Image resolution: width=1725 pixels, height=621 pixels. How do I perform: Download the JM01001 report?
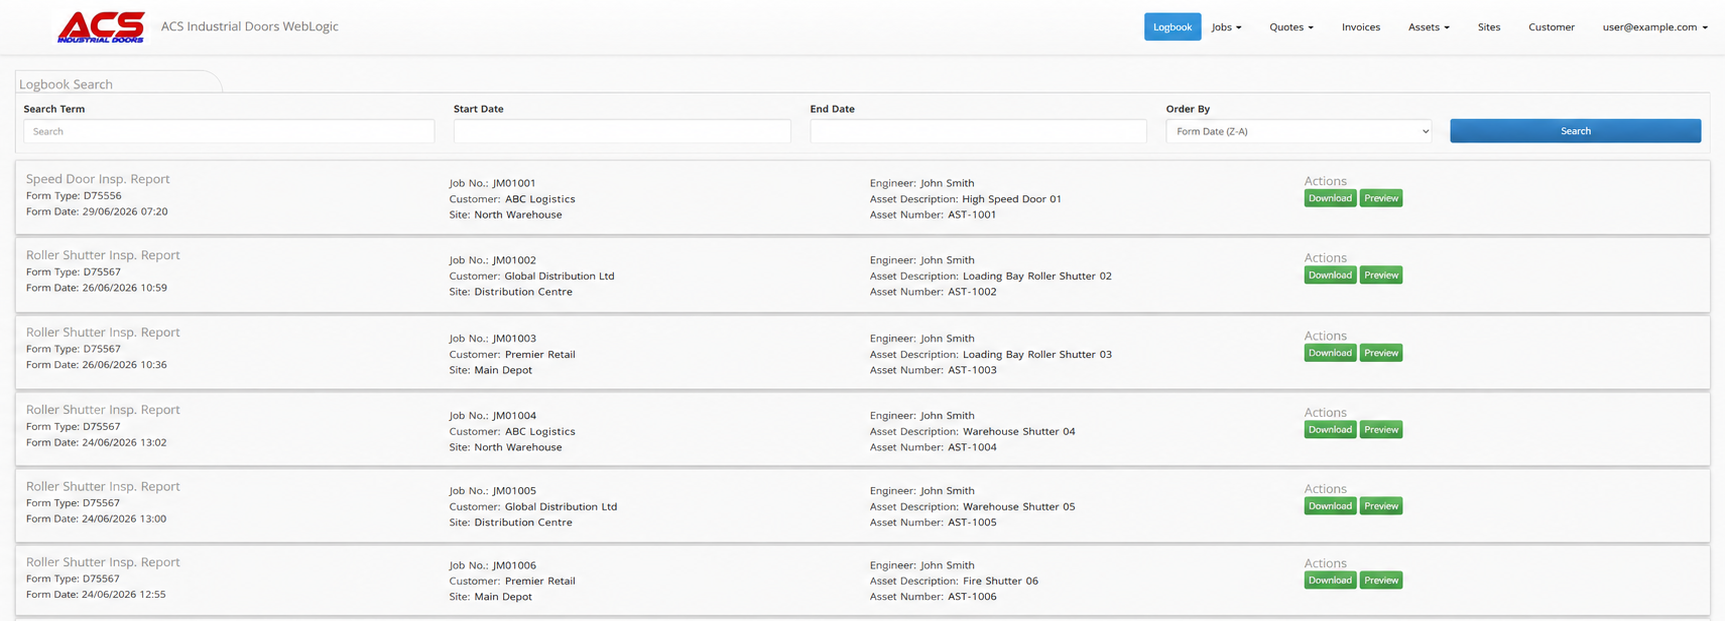pos(1330,198)
